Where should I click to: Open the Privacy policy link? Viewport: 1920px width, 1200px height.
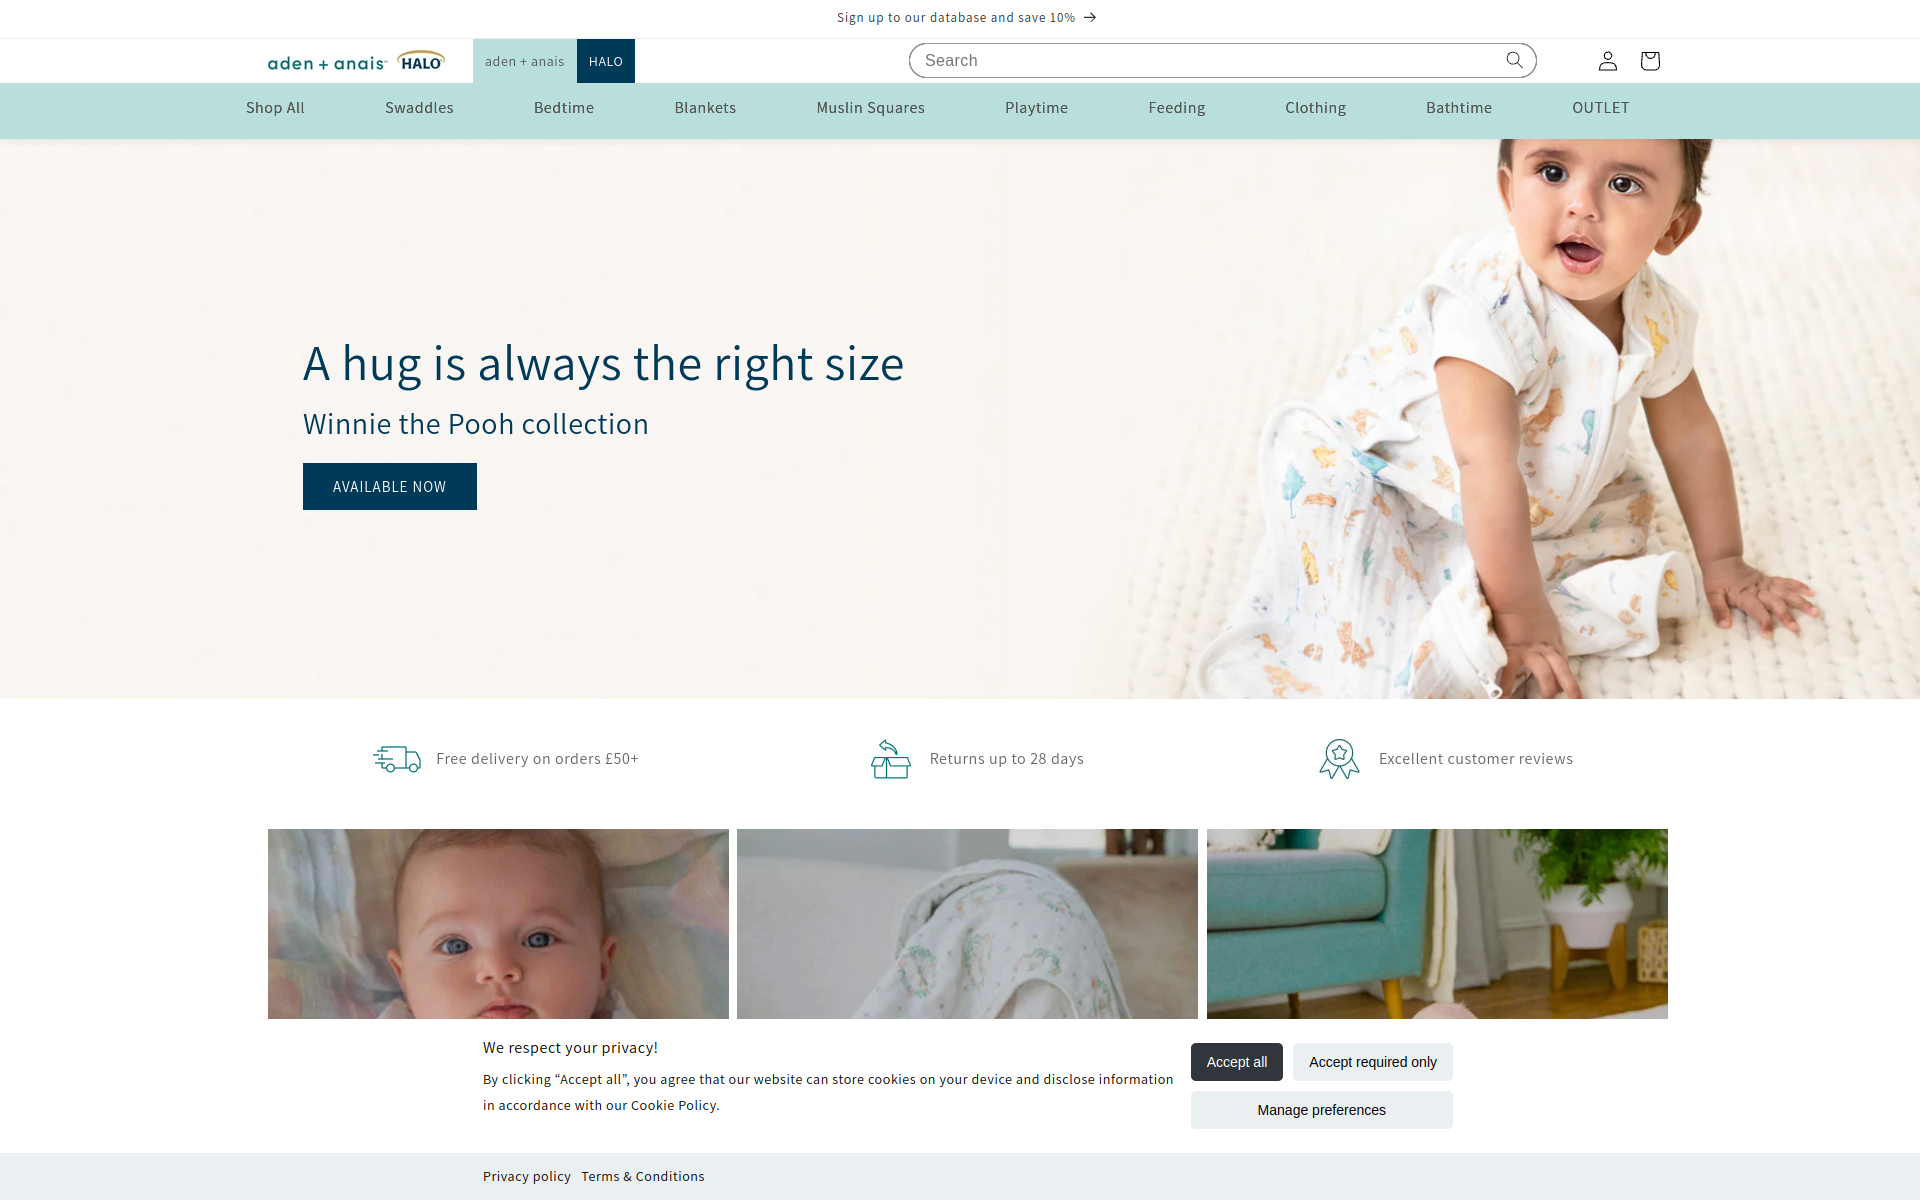click(526, 1176)
